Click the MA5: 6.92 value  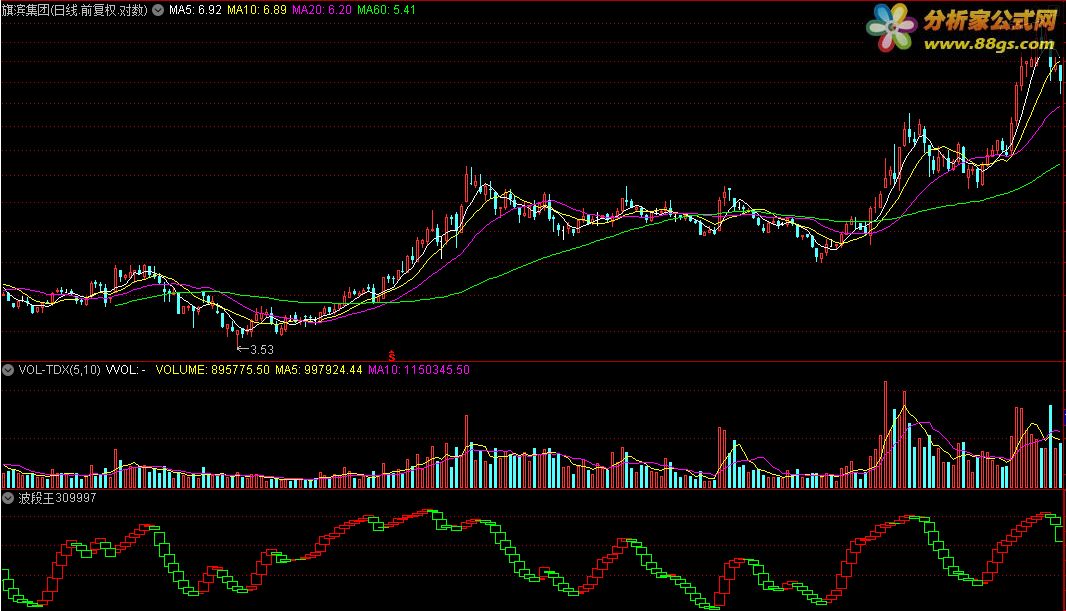(195, 10)
